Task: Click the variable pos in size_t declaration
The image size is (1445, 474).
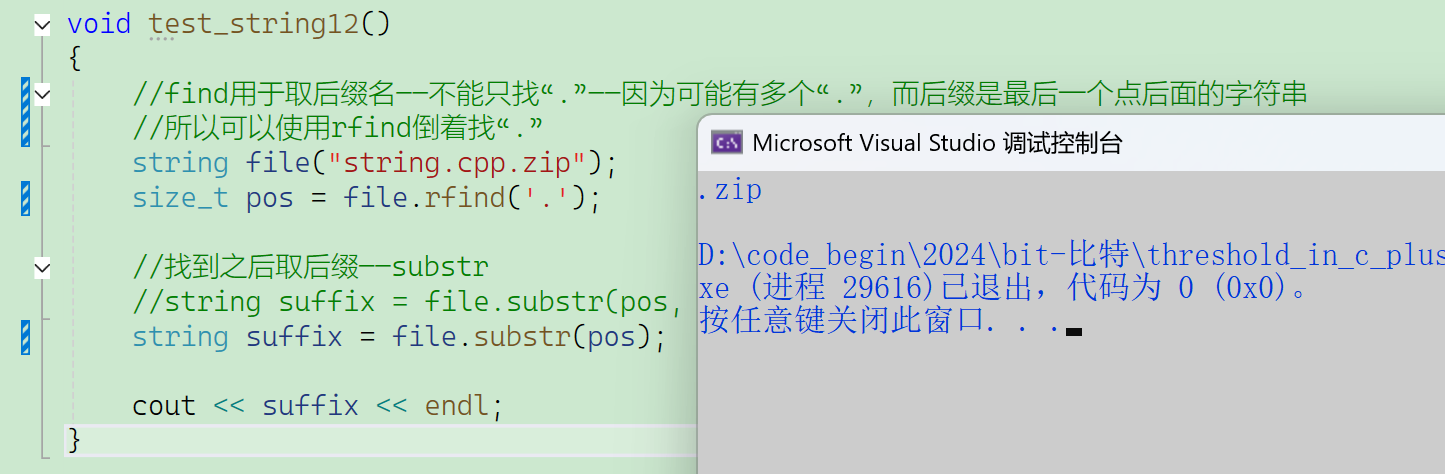Action: pyautogui.click(x=270, y=199)
